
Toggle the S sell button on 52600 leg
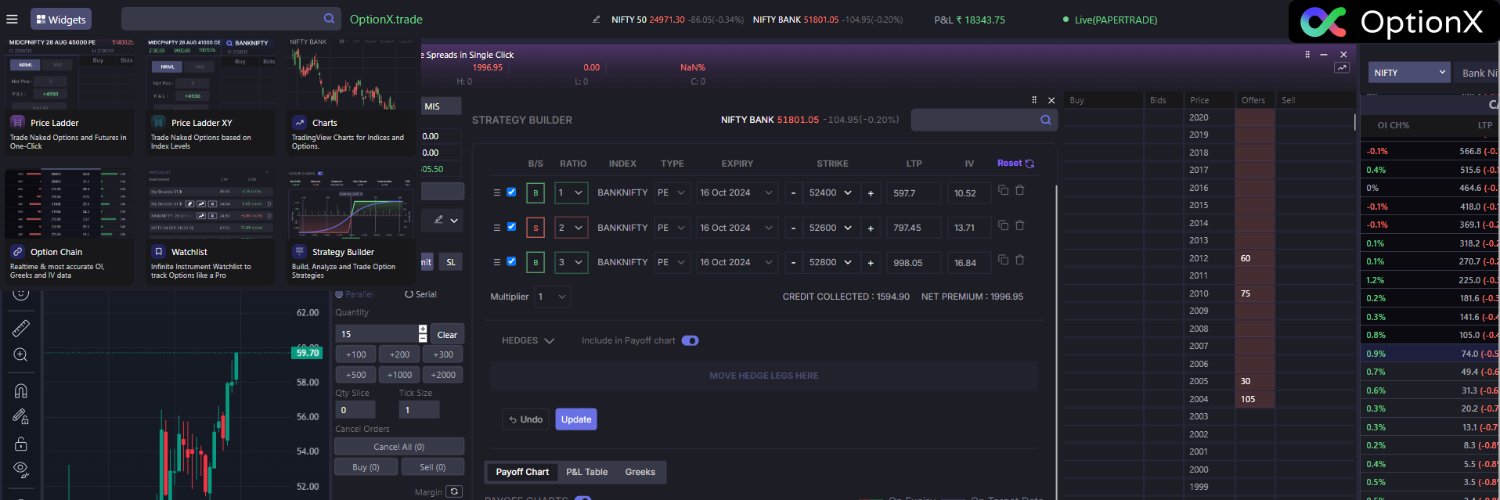tap(535, 228)
